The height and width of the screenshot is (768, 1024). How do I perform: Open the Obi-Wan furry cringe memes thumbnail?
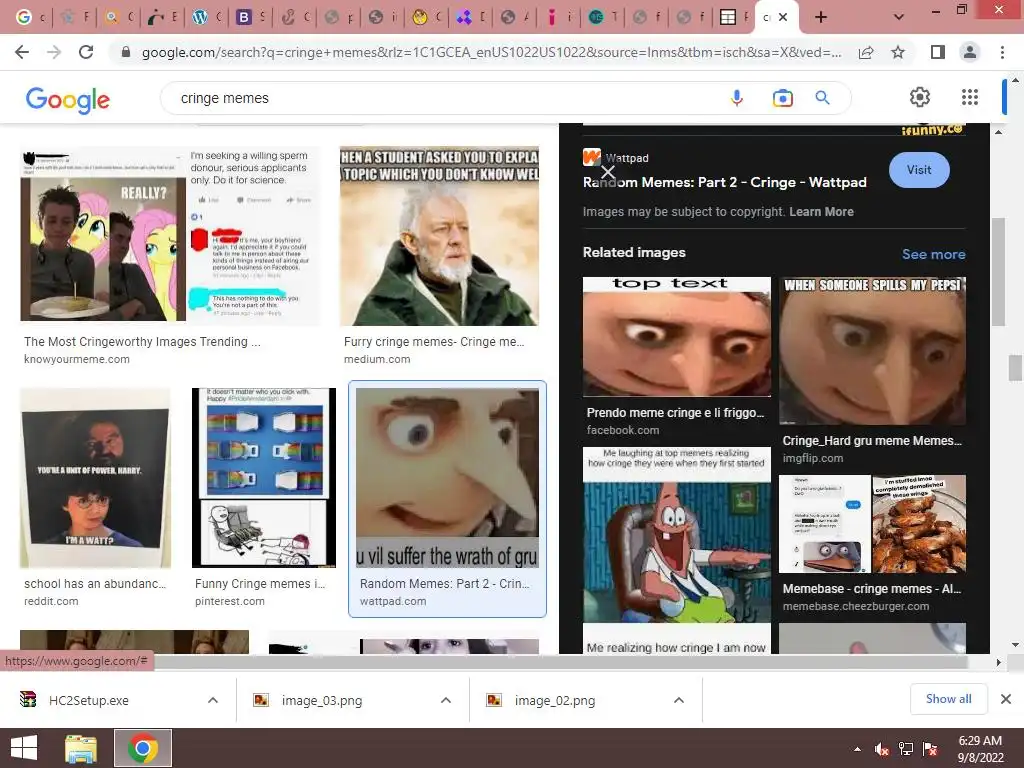pos(440,236)
